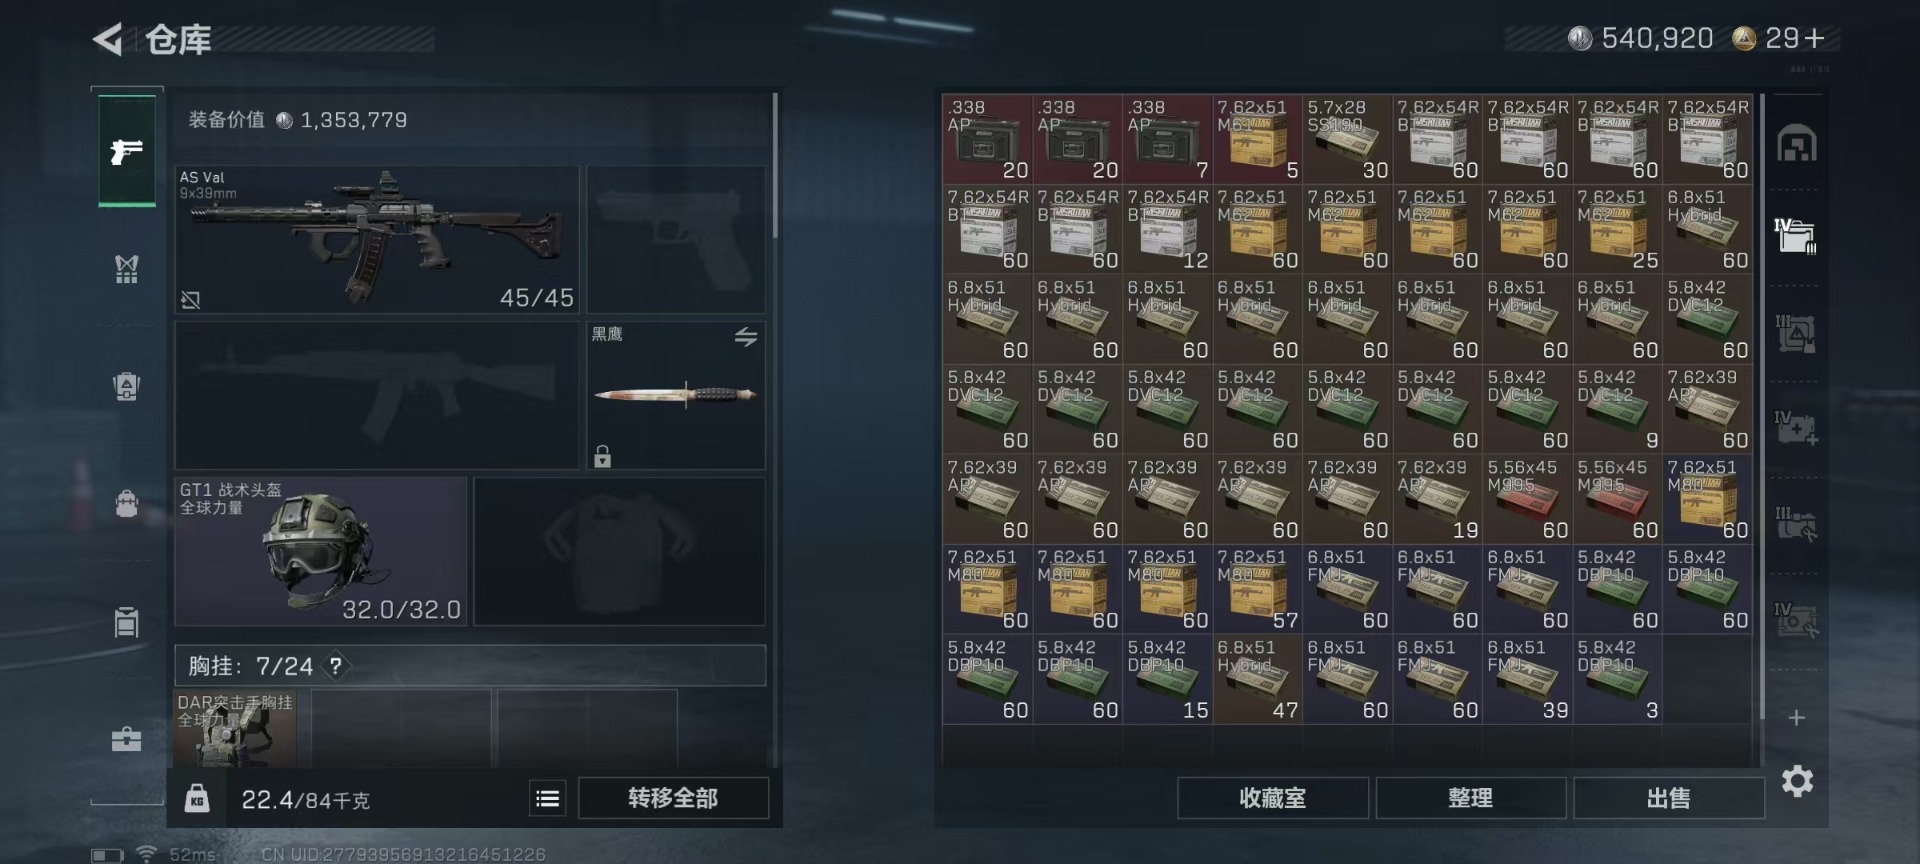Click the list view icon beside 转移全部
The width and height of the screenshot is (1920, 864).
pyautogui.click(x=547, y=798)
